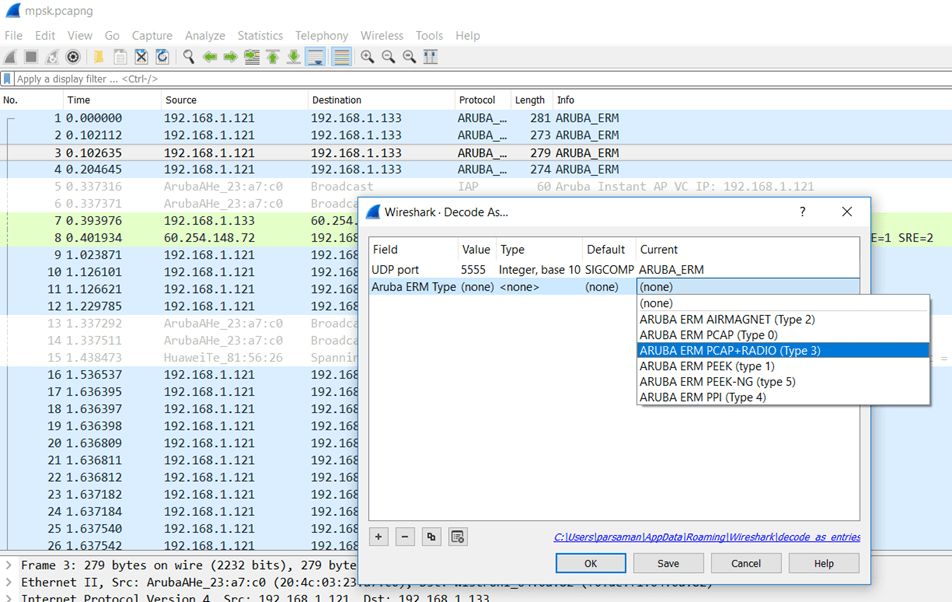
Task: Toggle auto-scroll during live capture
Action: [315, 57]
